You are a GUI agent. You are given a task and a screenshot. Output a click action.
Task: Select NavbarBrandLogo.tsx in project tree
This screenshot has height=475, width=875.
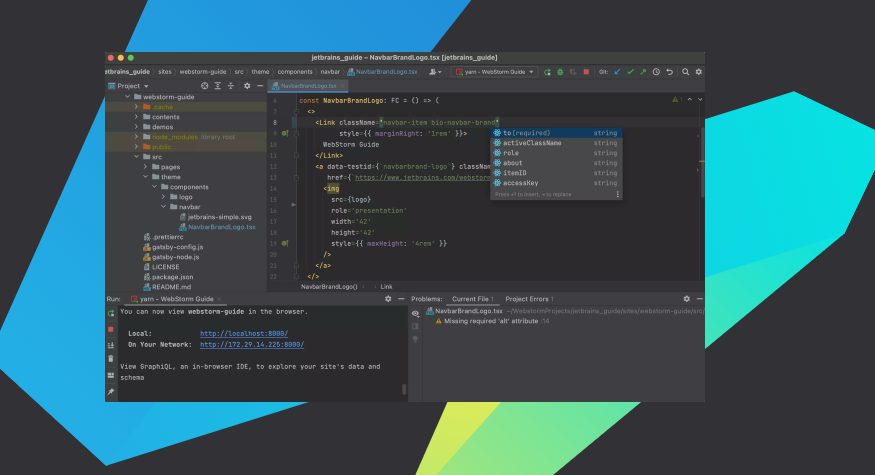tap(217, 227)
